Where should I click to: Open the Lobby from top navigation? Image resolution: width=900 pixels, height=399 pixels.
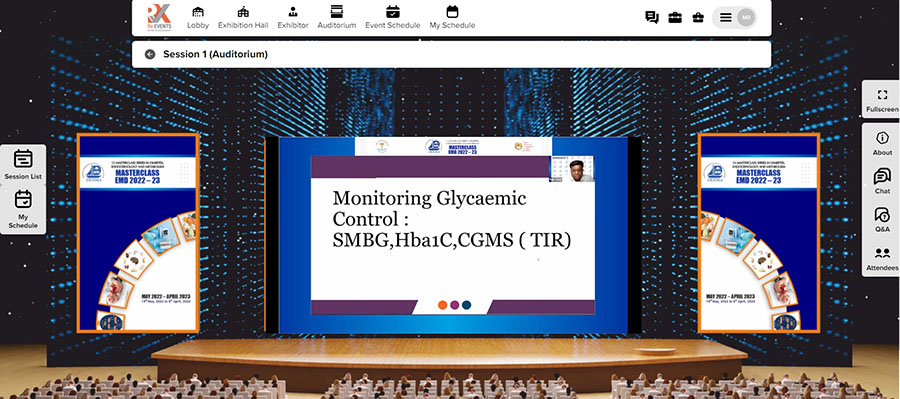click(x=197, y=18)
